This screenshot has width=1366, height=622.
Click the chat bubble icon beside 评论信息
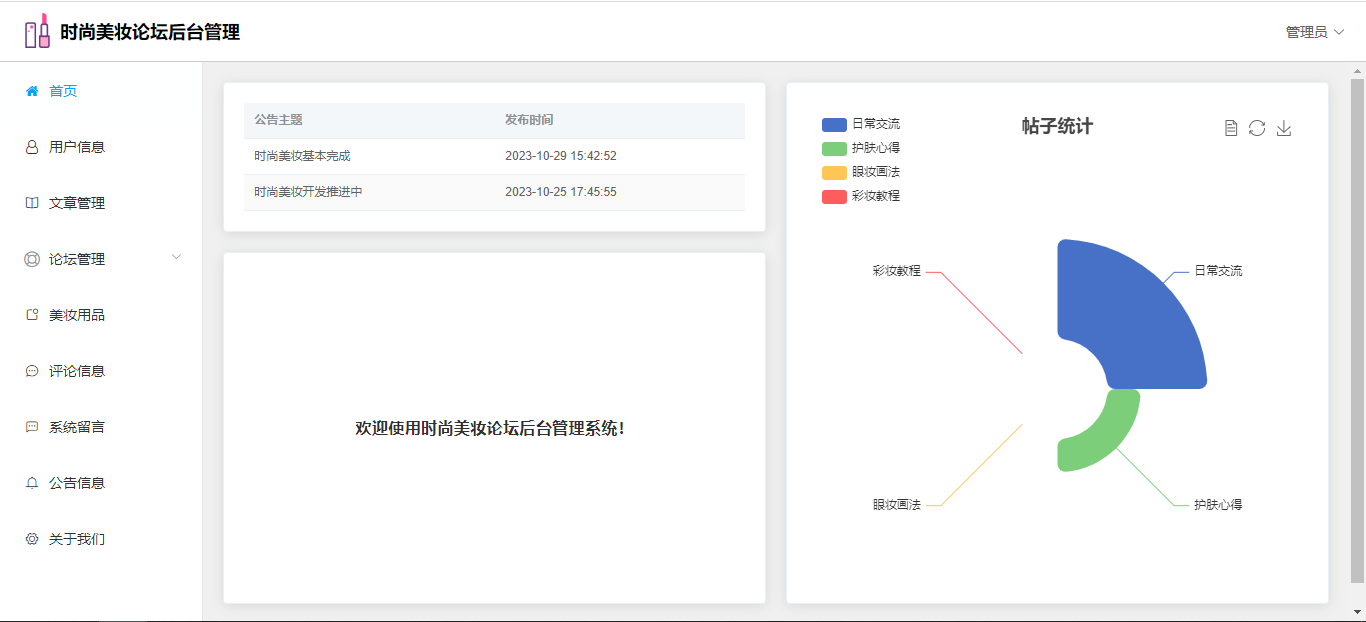(32, 371)
